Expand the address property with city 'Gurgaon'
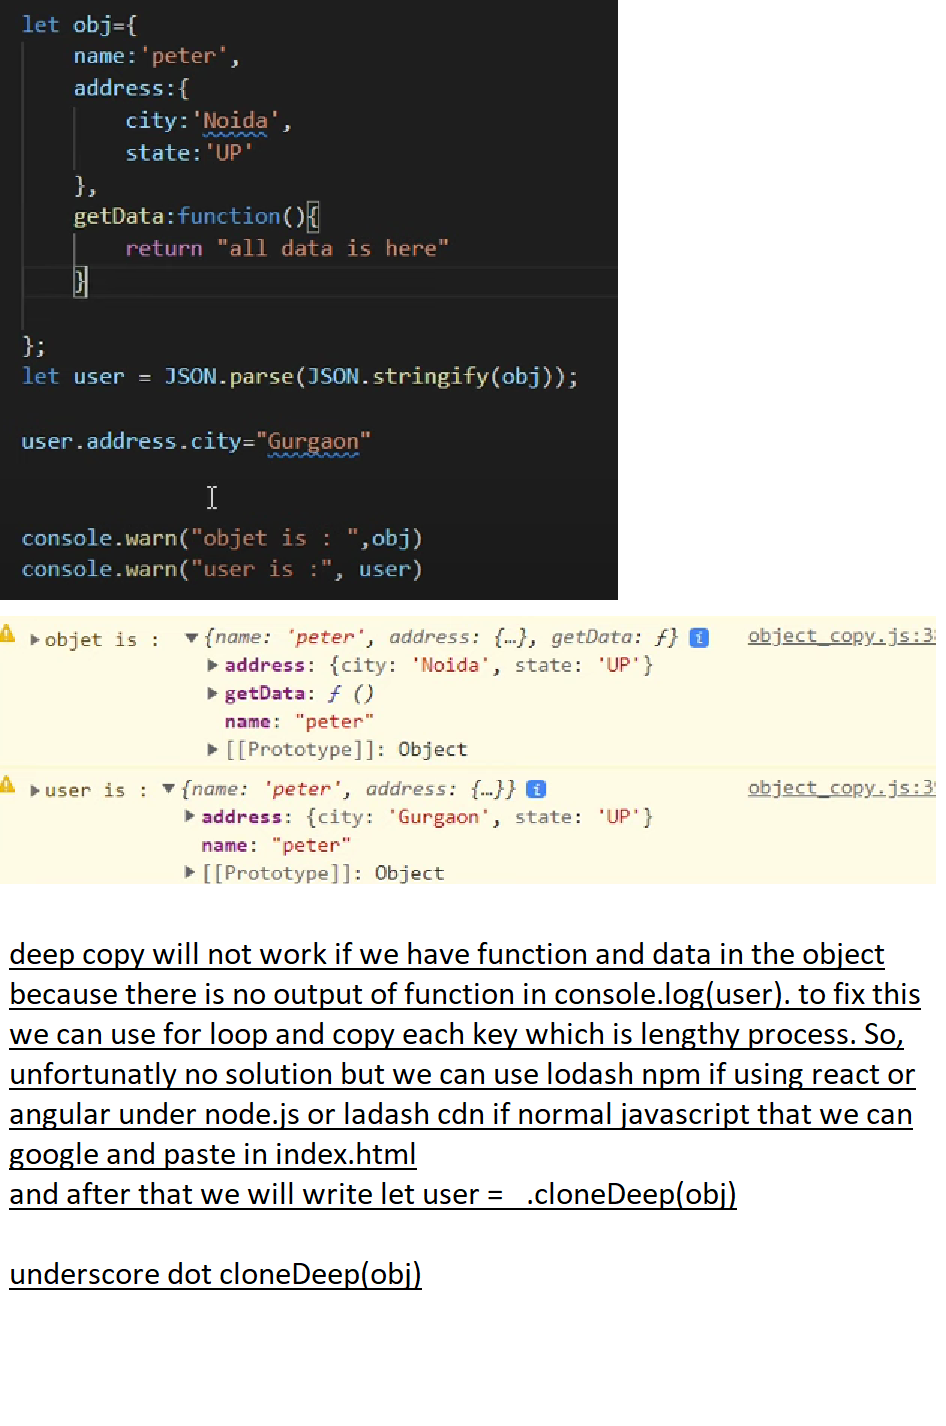 [x=189, y=817]
